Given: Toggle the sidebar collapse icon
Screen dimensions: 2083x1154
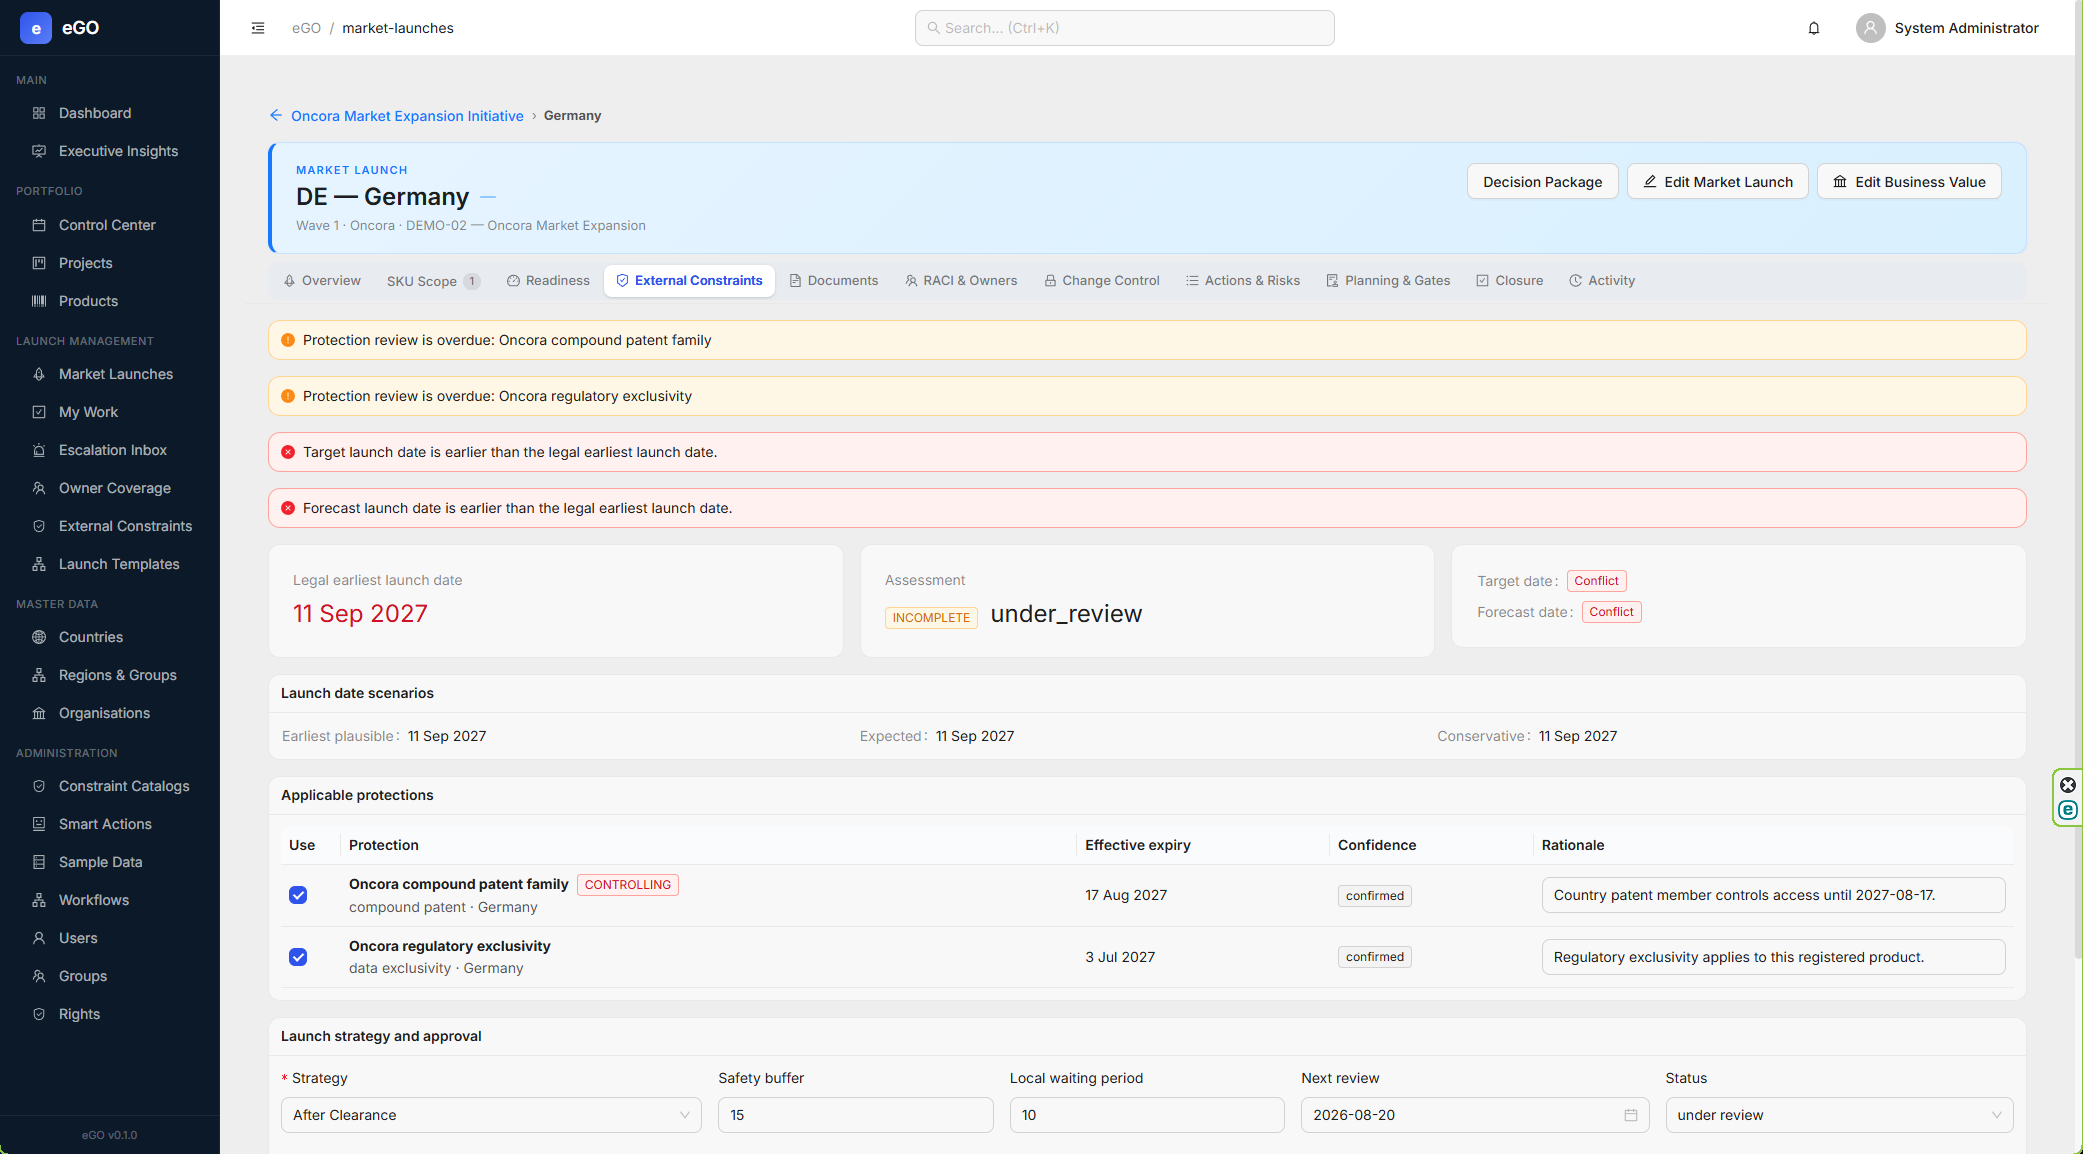Looking at the screenshot, I should (x=258, y=28).
